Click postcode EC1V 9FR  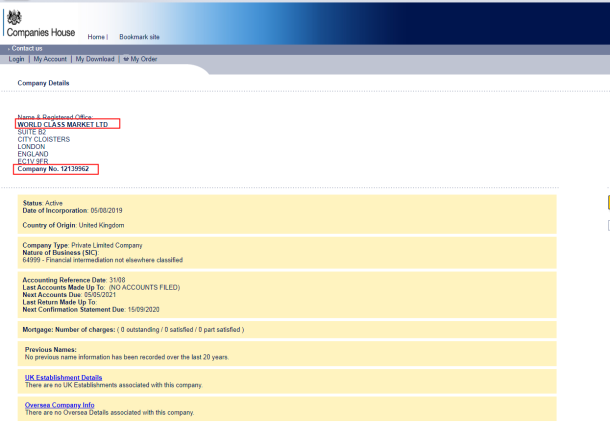click(x=33, y=161)
